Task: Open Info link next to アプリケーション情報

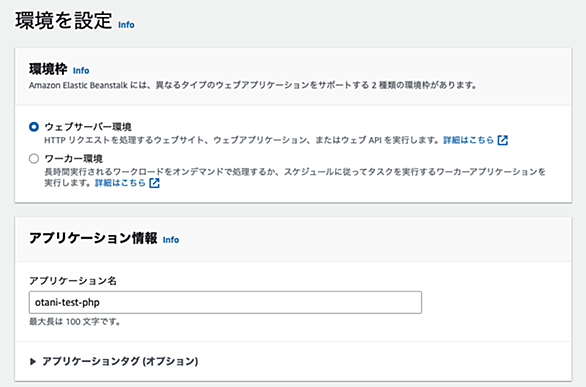Action: [x=171, y=240]
